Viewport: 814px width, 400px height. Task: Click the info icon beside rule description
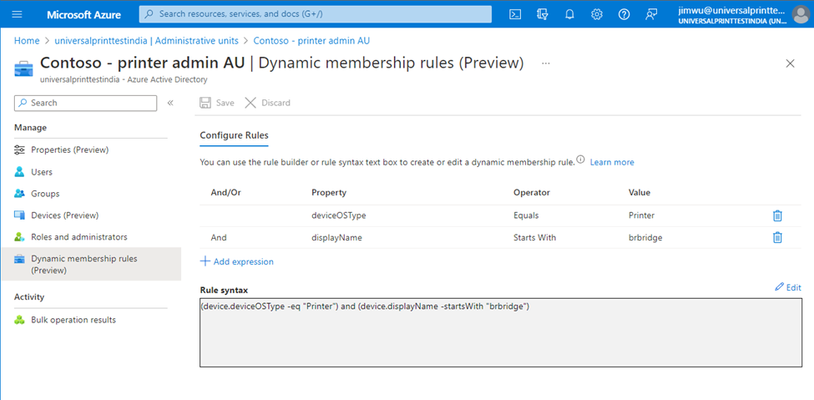580,159
